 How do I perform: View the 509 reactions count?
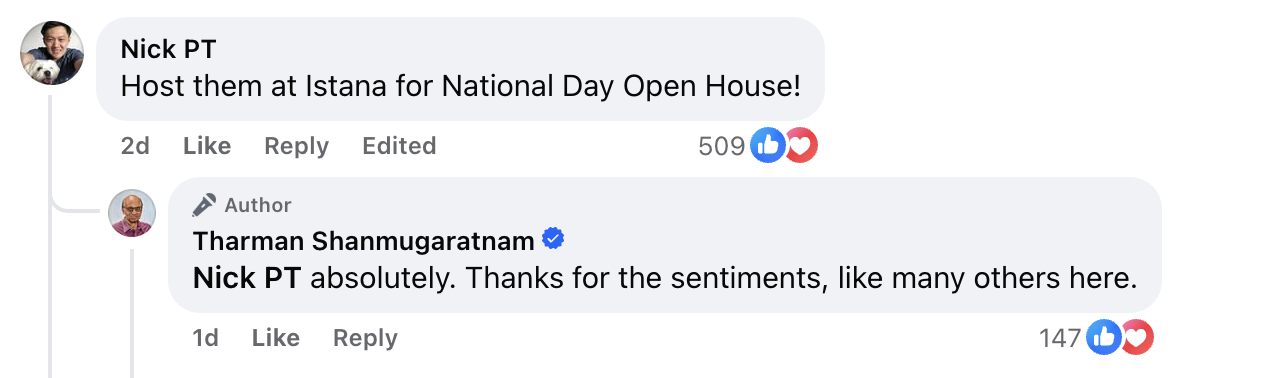pos(722,146)
